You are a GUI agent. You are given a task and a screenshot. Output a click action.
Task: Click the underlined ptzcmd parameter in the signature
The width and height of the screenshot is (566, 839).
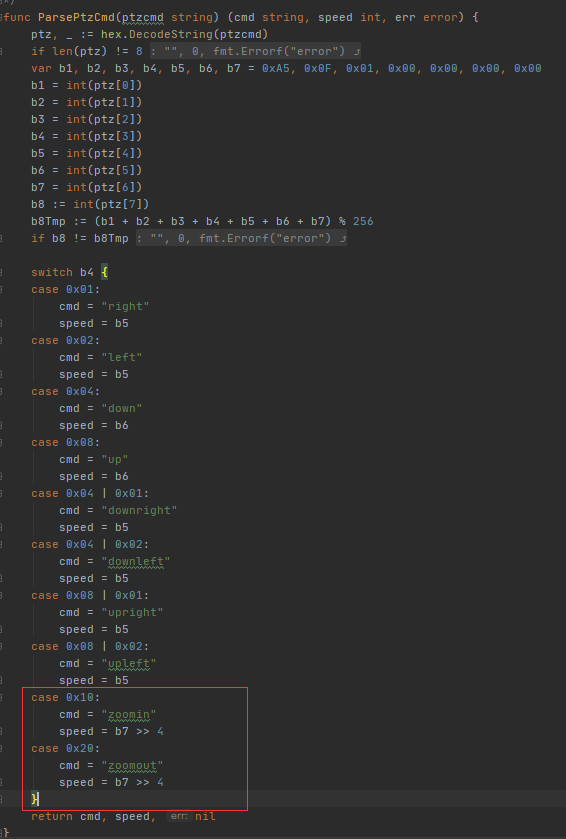(143, 17)
